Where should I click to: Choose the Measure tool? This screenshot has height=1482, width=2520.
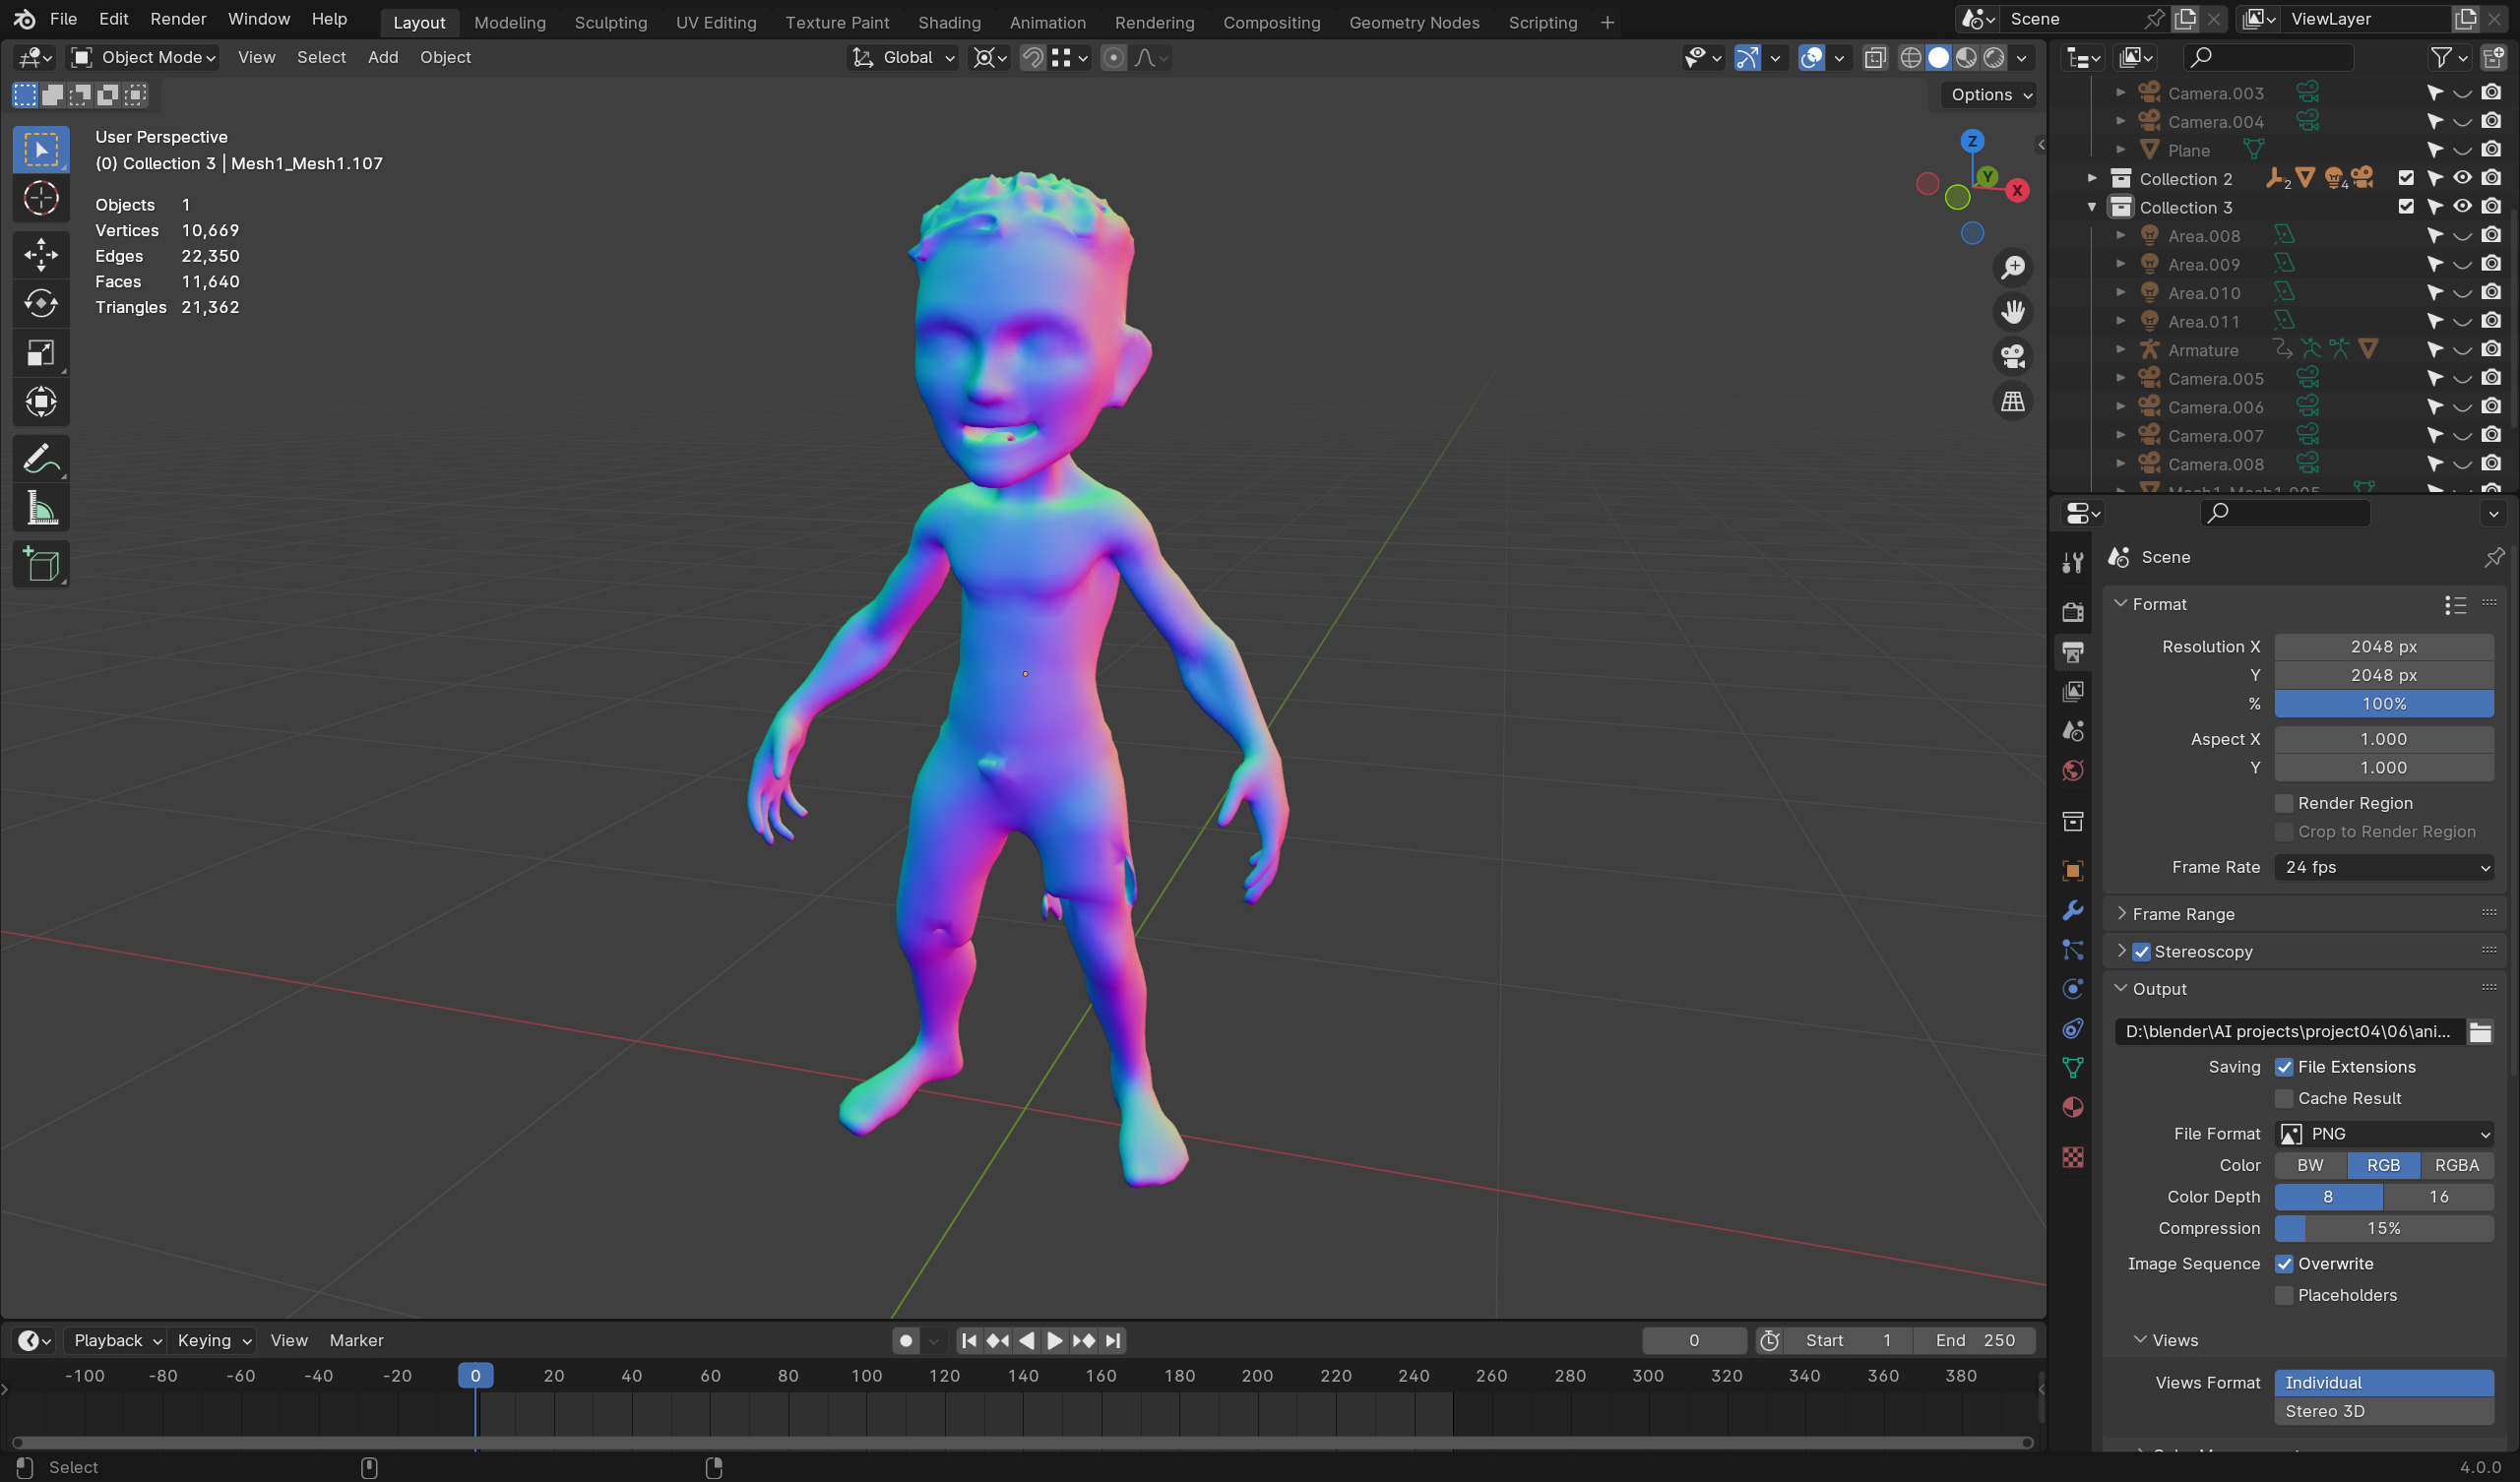(x=41, y=508)
